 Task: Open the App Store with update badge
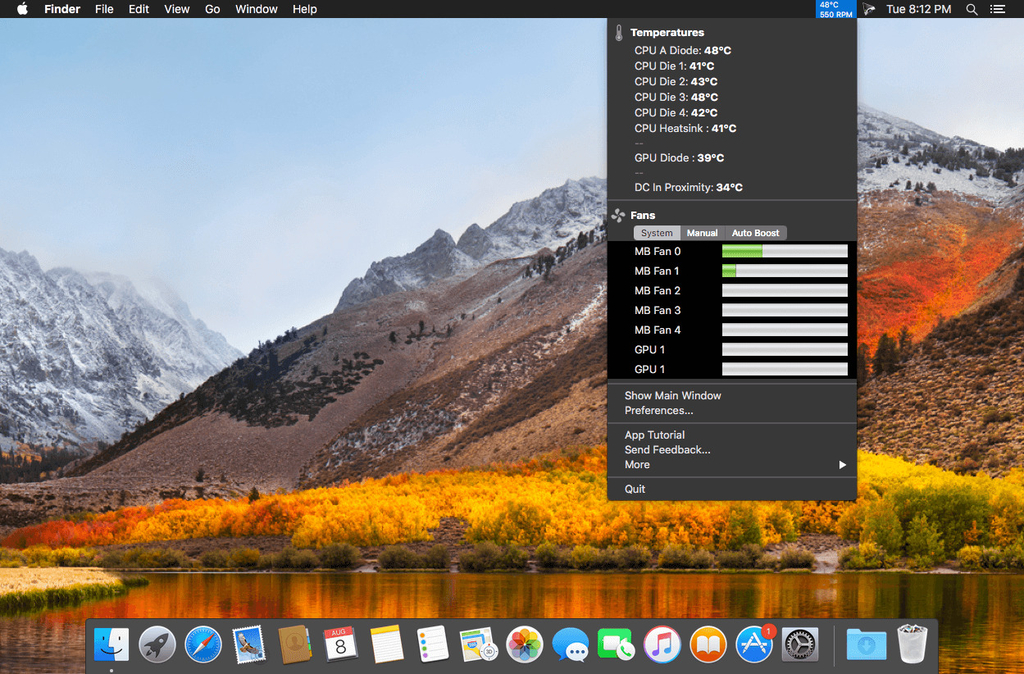[x=755, y=645]
